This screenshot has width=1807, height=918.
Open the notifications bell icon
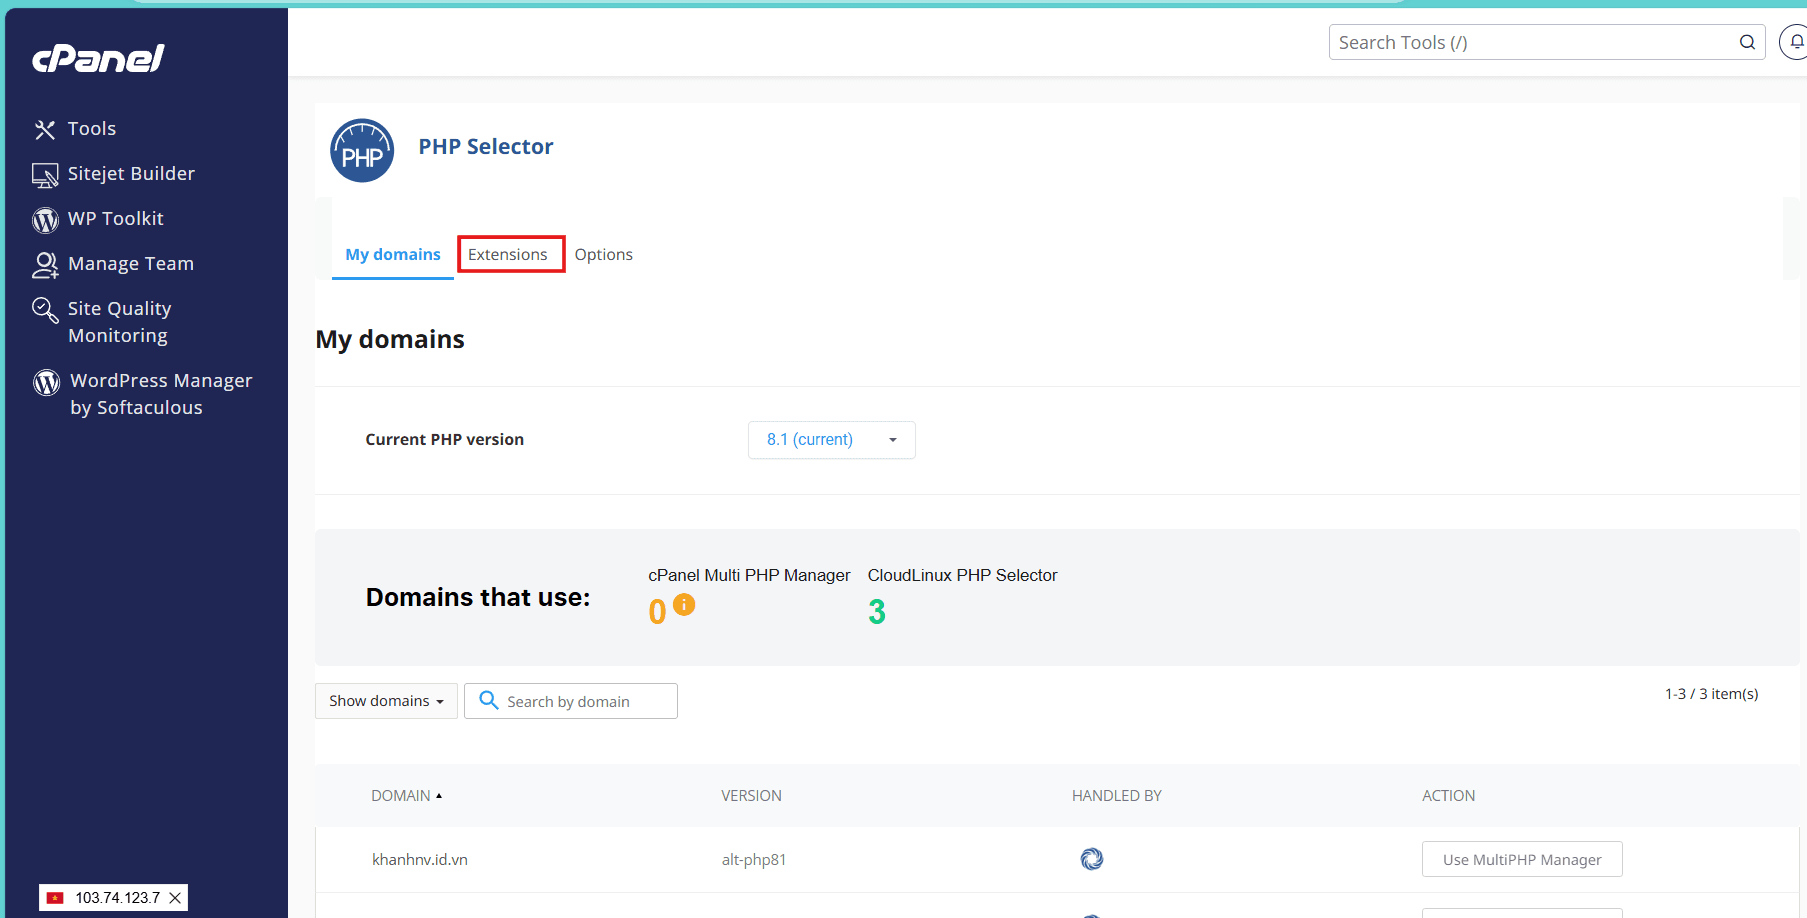point(1796,42)
